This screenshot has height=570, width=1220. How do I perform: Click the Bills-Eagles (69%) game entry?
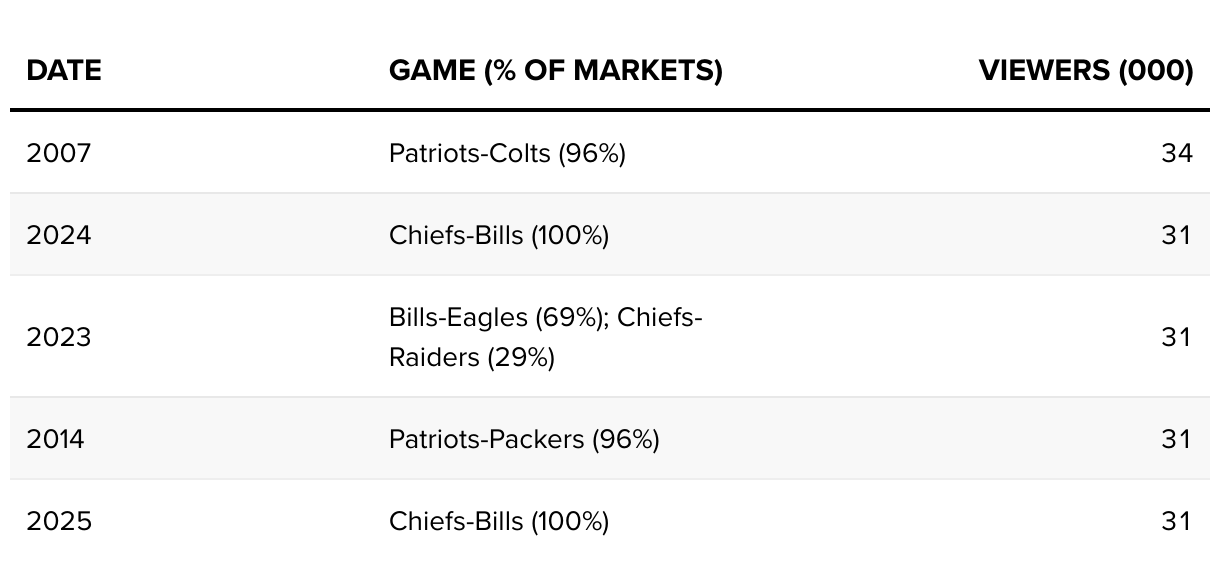(498, 317)
